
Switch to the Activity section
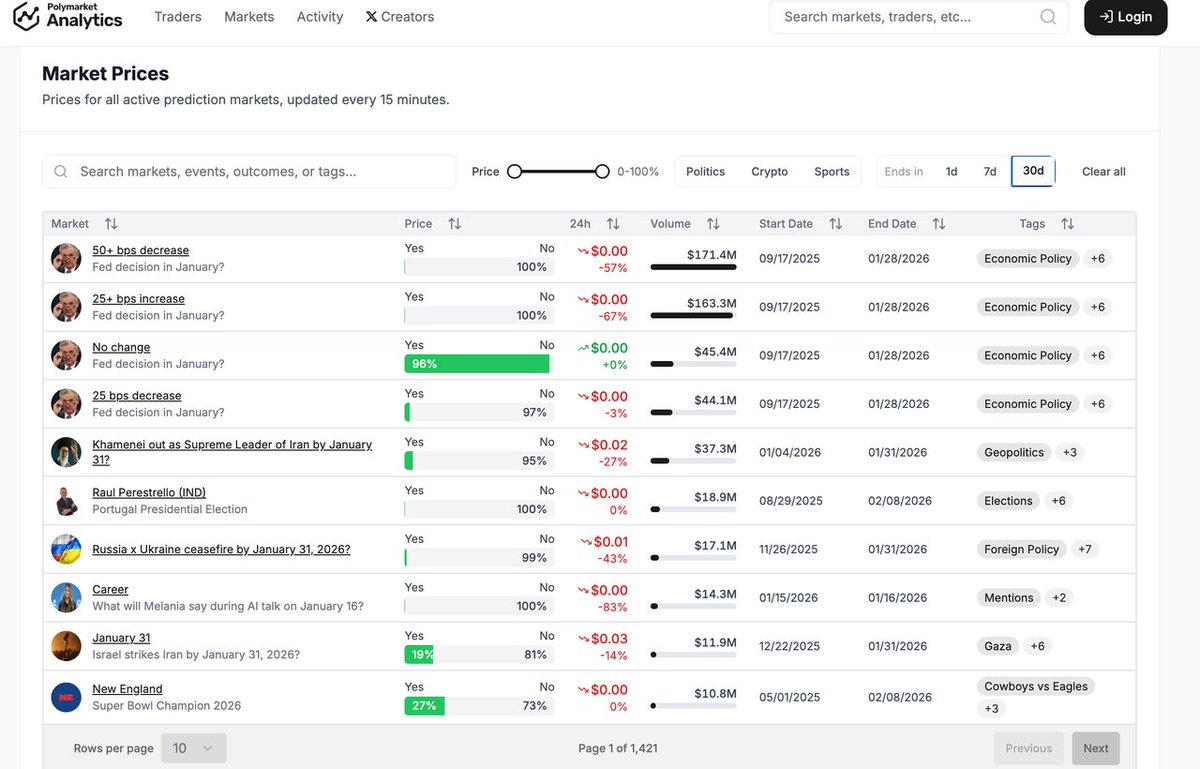point(319,16)
